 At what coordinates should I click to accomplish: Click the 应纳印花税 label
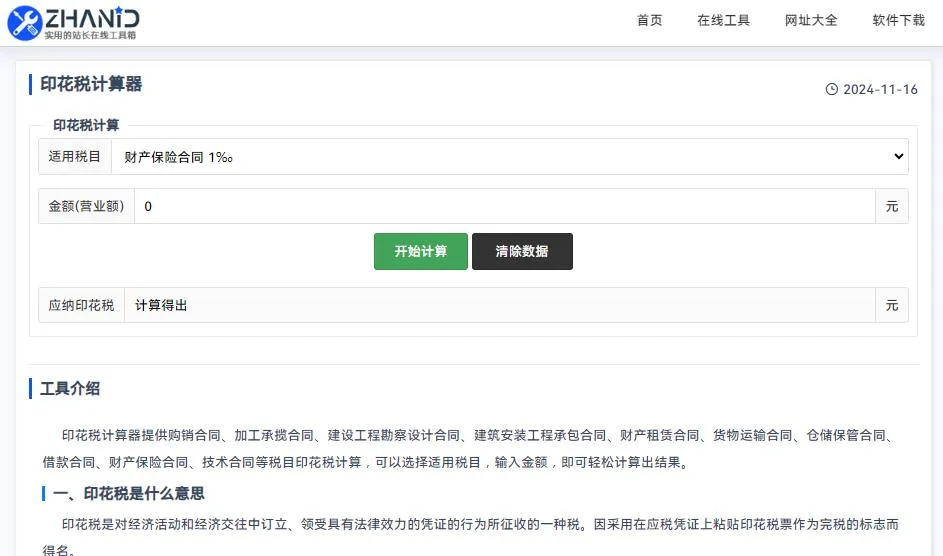[x=81, y=305]
